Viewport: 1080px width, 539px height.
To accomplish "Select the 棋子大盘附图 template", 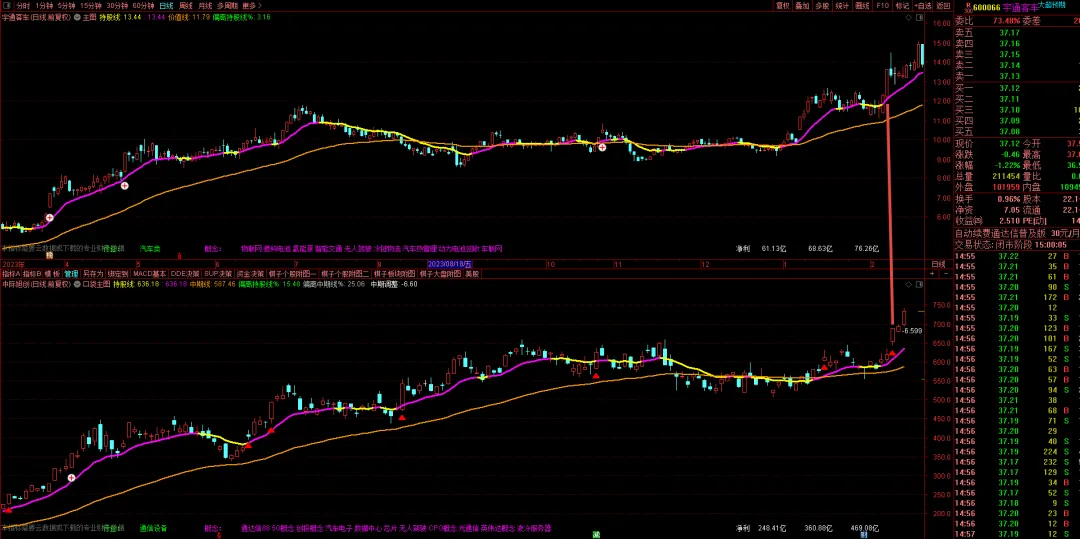I will pos(440,273).
